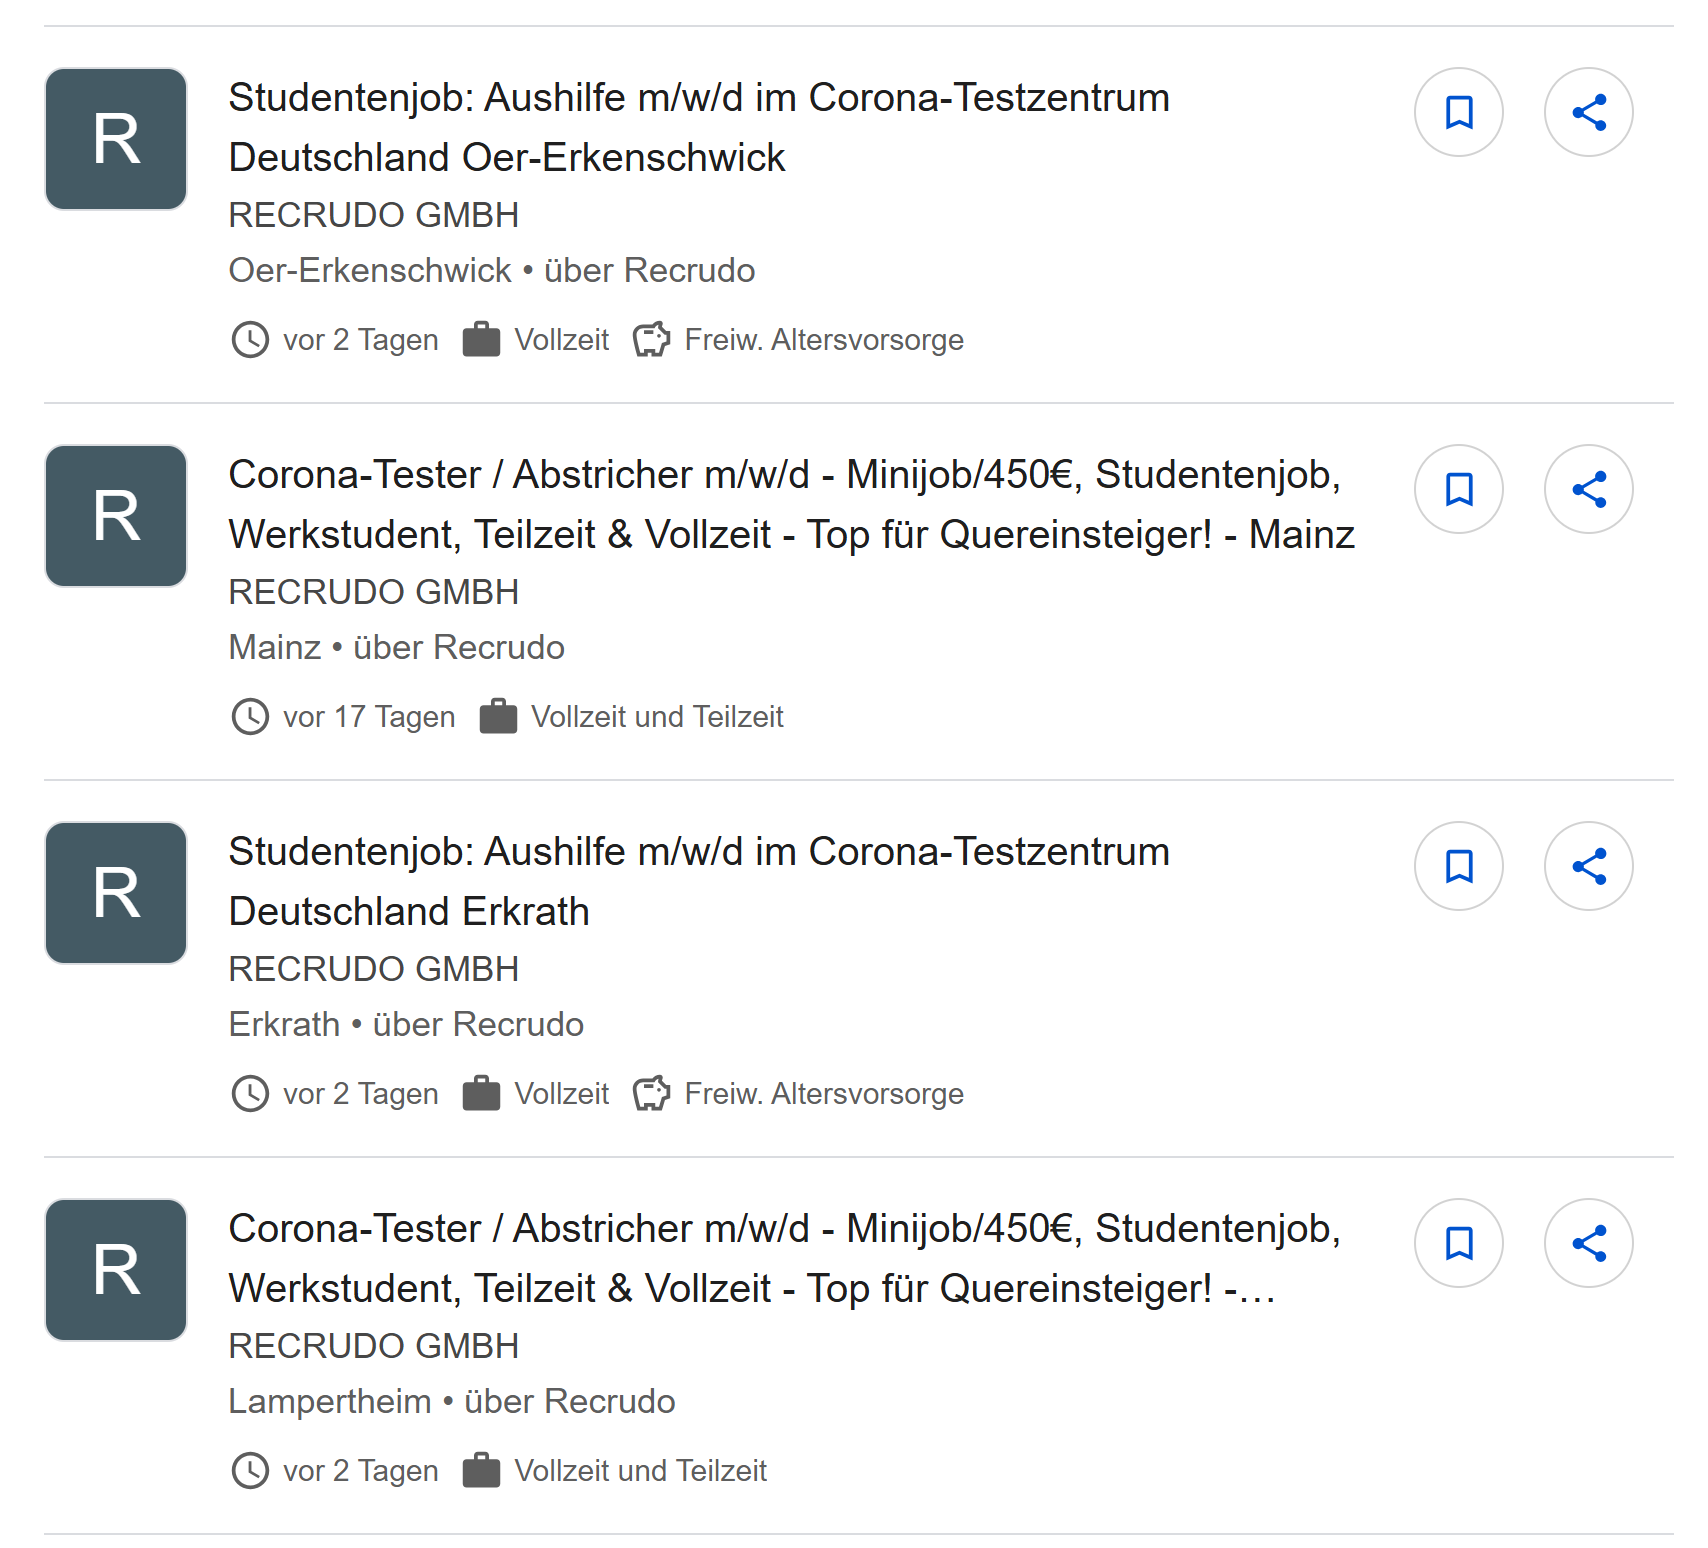
Task: Bookmark the Erkrath Aushilfe job
Action: point(1459,866)
